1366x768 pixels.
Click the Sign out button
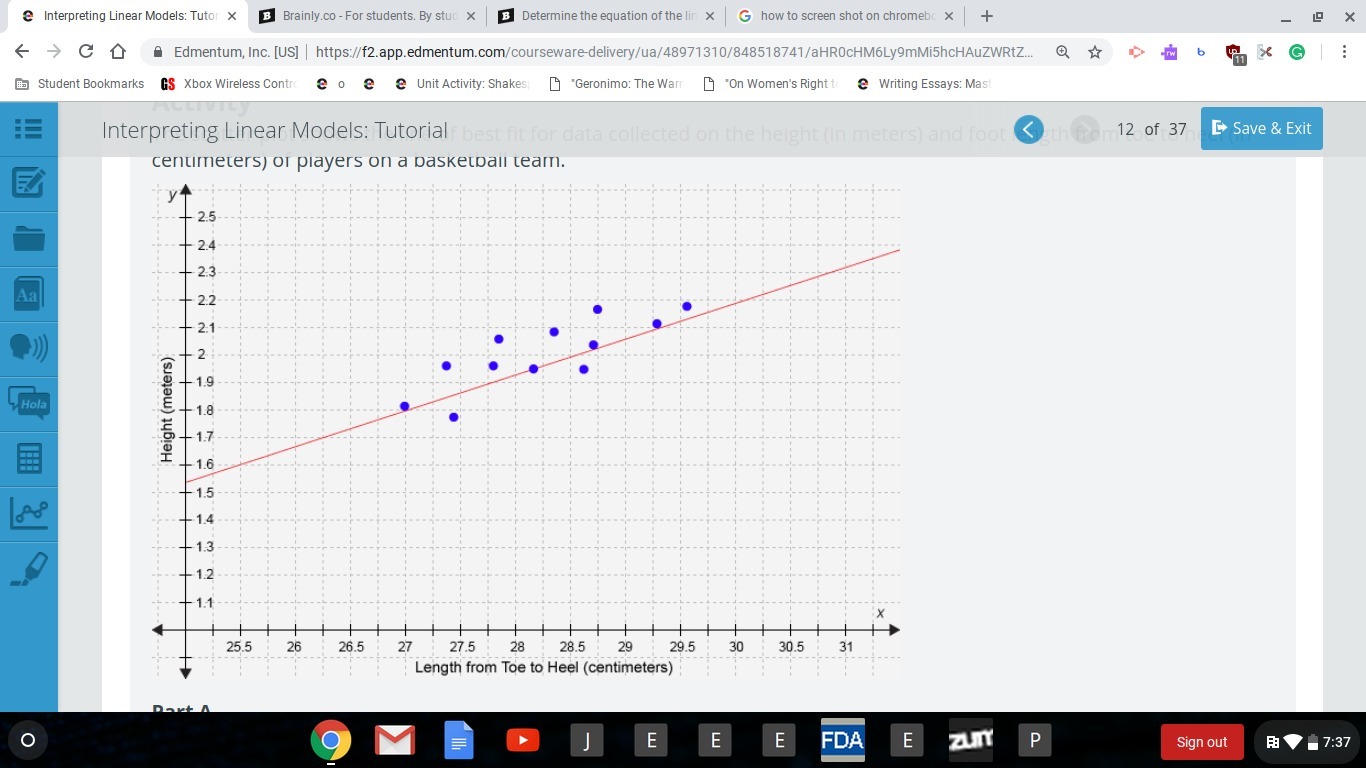click(1201, 742)
